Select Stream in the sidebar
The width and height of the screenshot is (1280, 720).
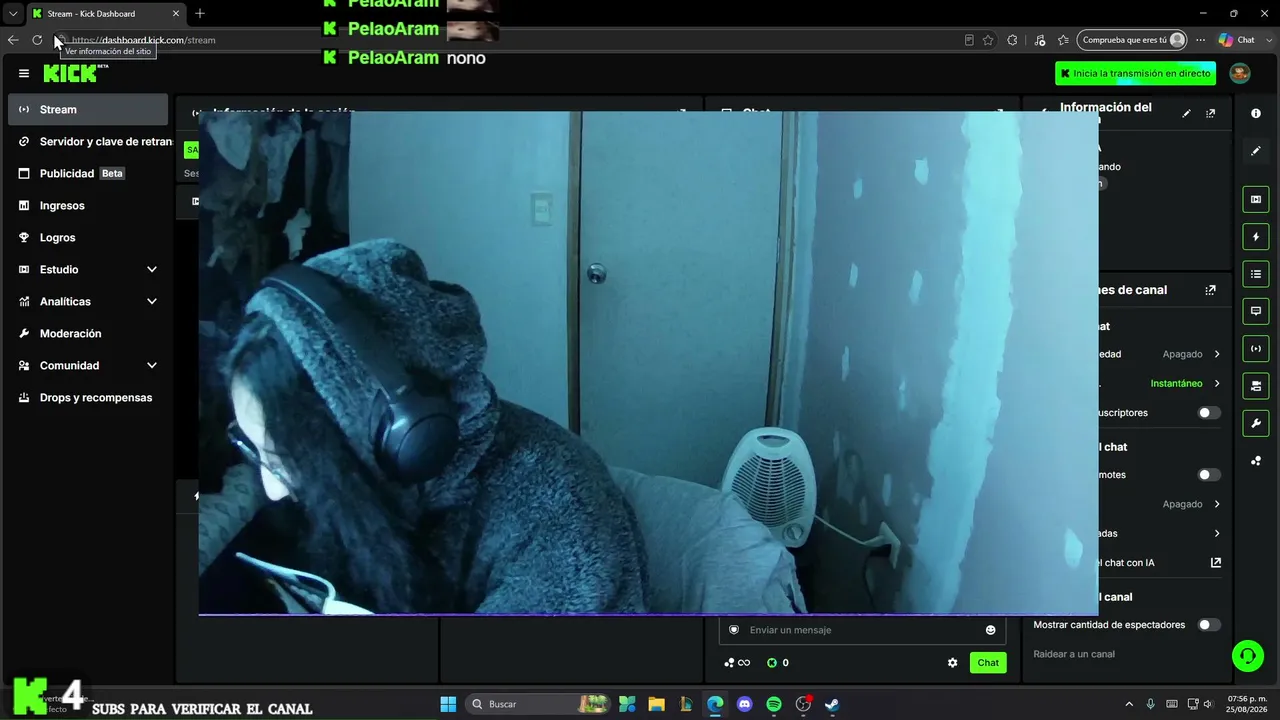pos(88,110)
